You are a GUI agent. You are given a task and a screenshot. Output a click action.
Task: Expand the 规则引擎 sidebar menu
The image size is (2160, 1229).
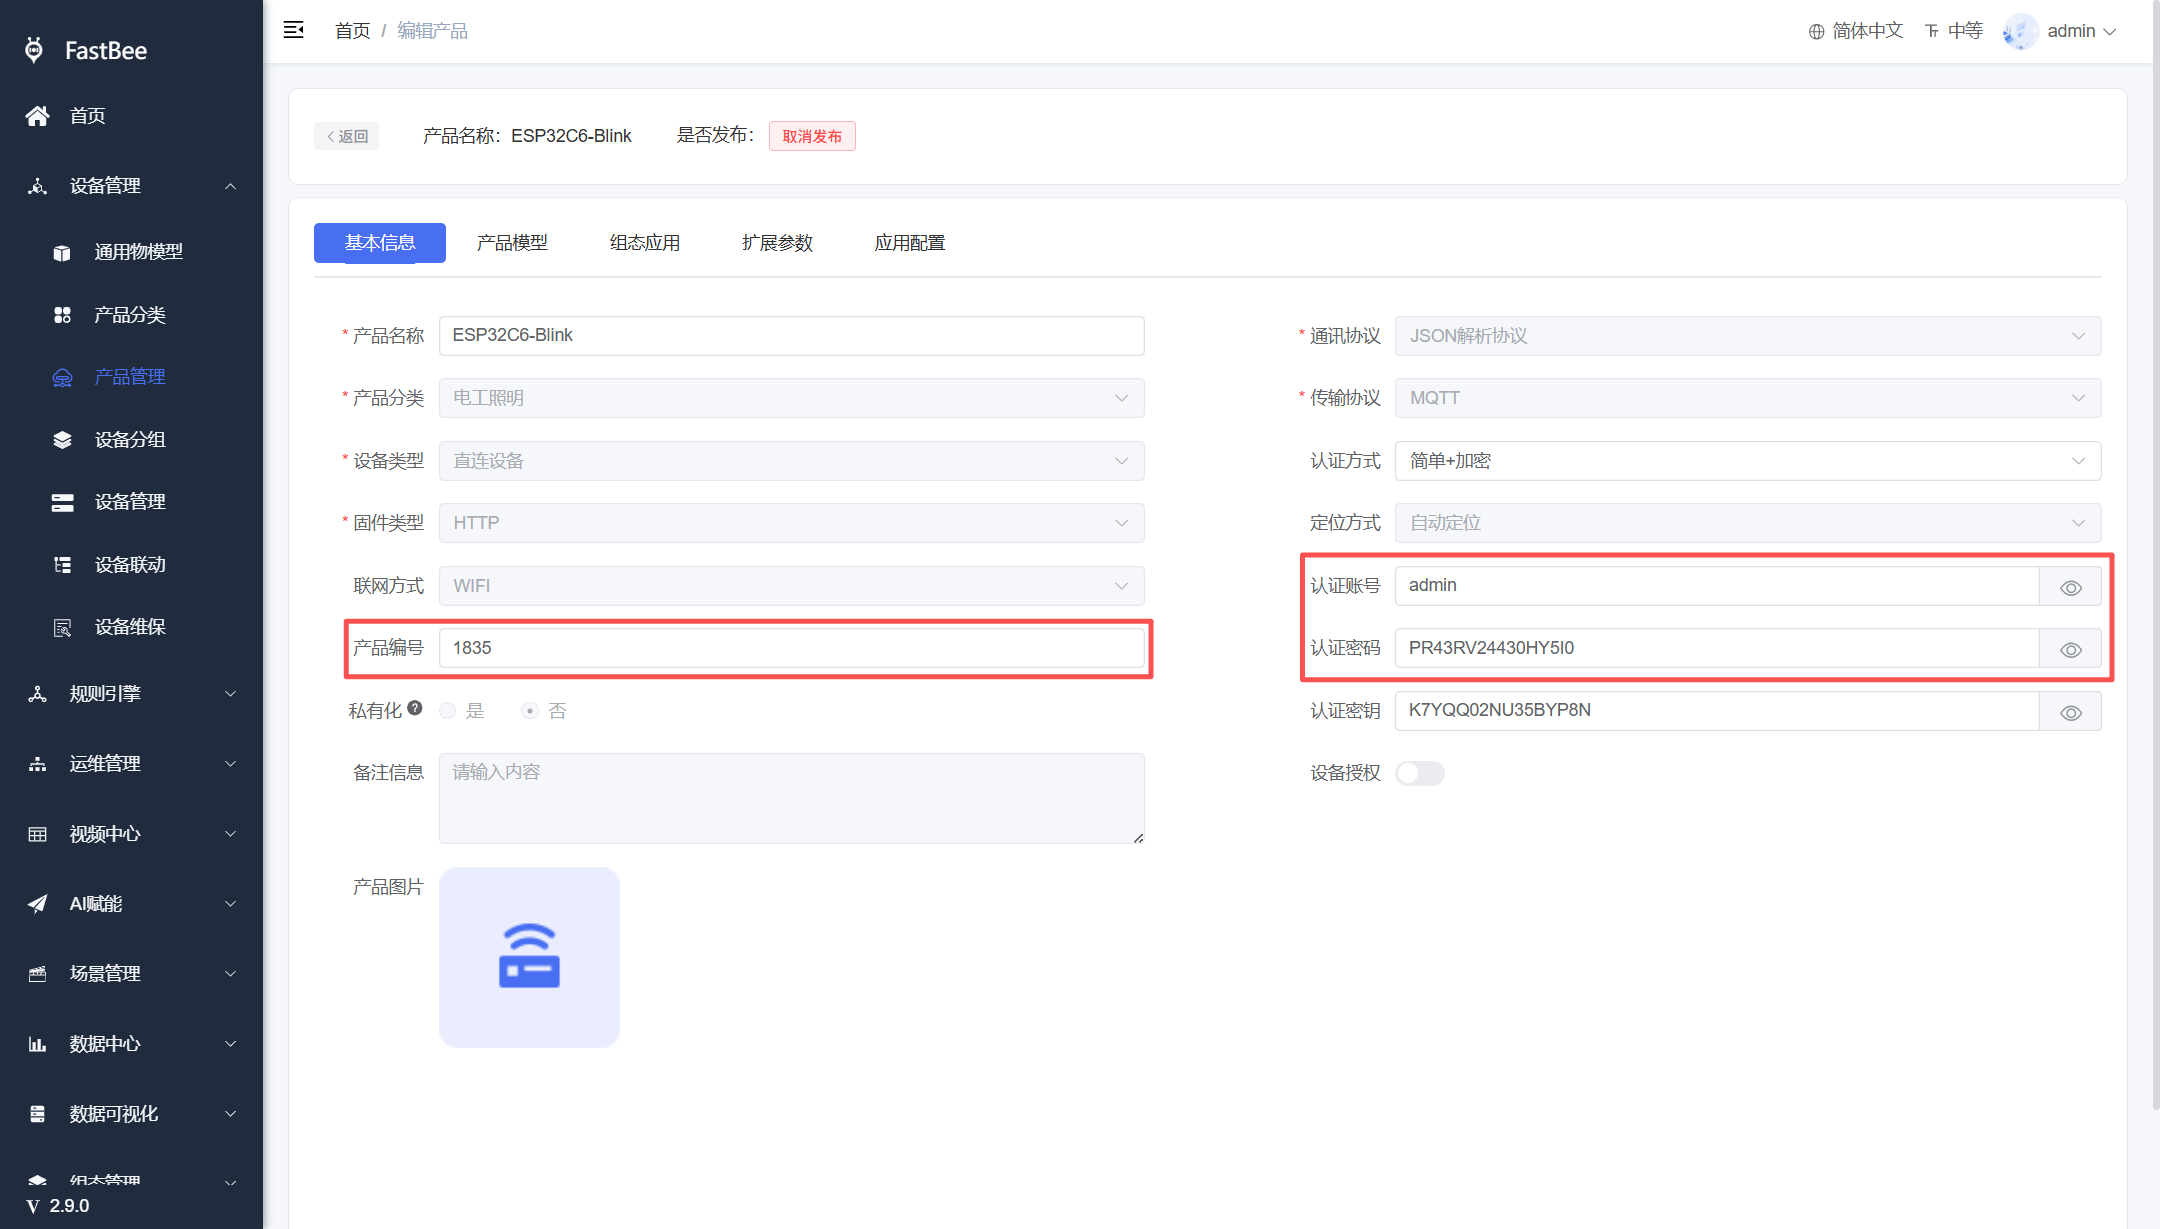click(131, 694)
